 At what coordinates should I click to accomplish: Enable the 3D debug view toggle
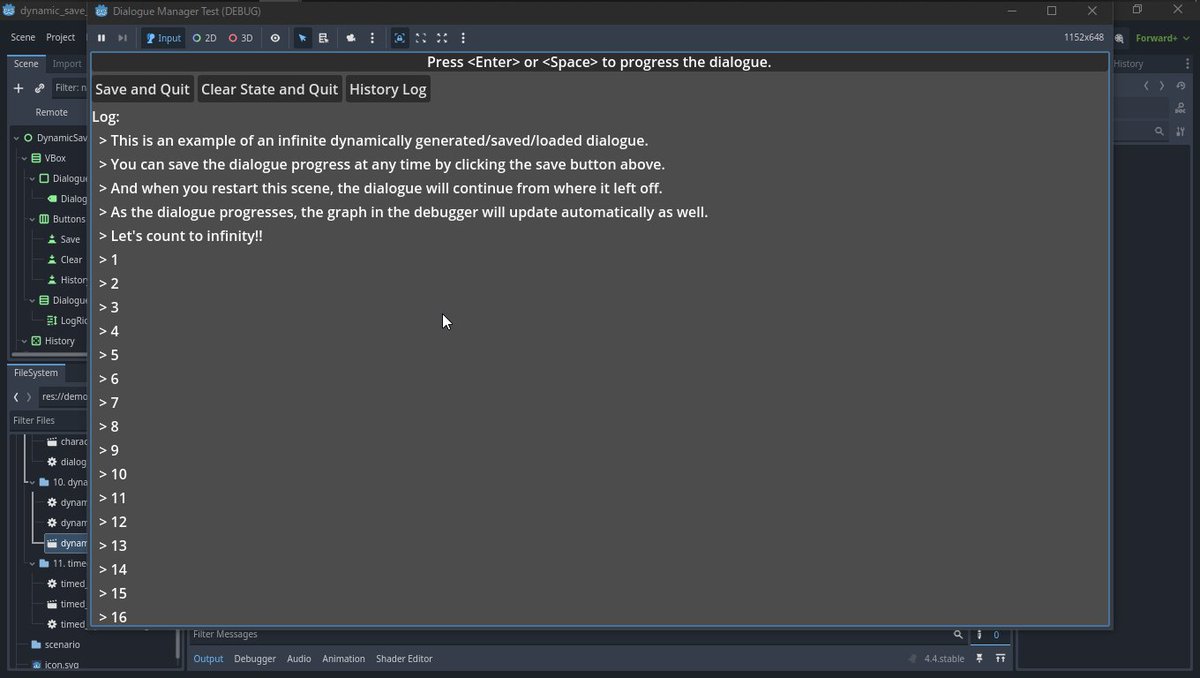[x=240, y=38]
